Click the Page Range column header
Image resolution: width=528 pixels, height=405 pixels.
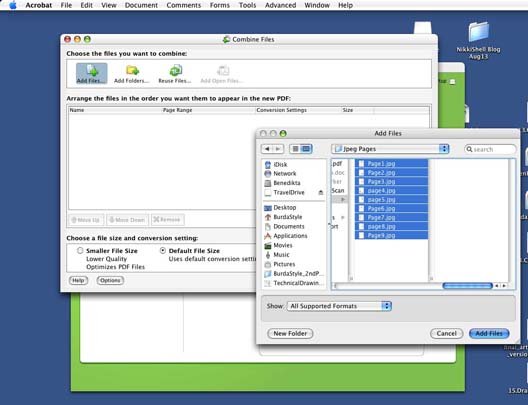208,110
